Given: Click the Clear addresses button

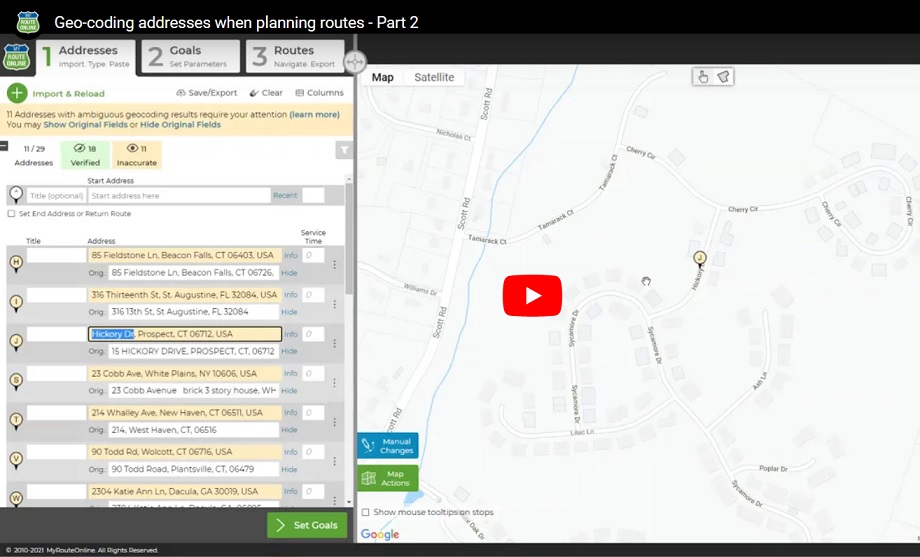Looking at the screenshot, I should pos(266,93).
